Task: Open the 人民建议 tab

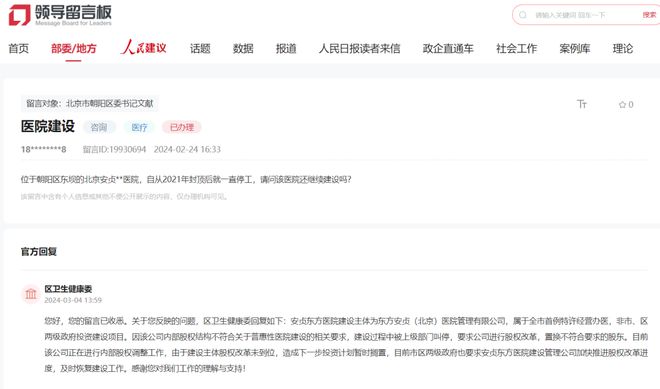Action: (x=144, y=48)
